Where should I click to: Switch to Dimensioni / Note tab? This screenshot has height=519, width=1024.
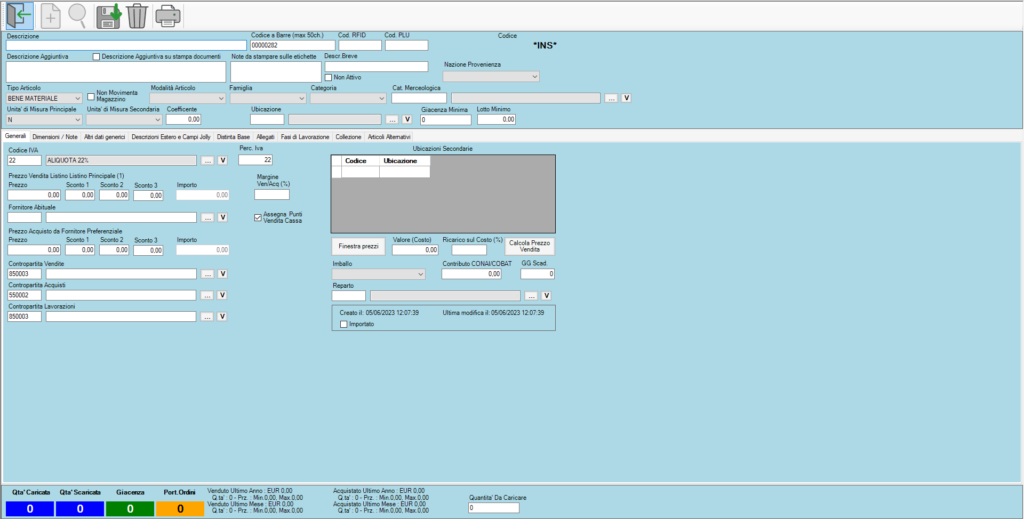pos(55,136)
